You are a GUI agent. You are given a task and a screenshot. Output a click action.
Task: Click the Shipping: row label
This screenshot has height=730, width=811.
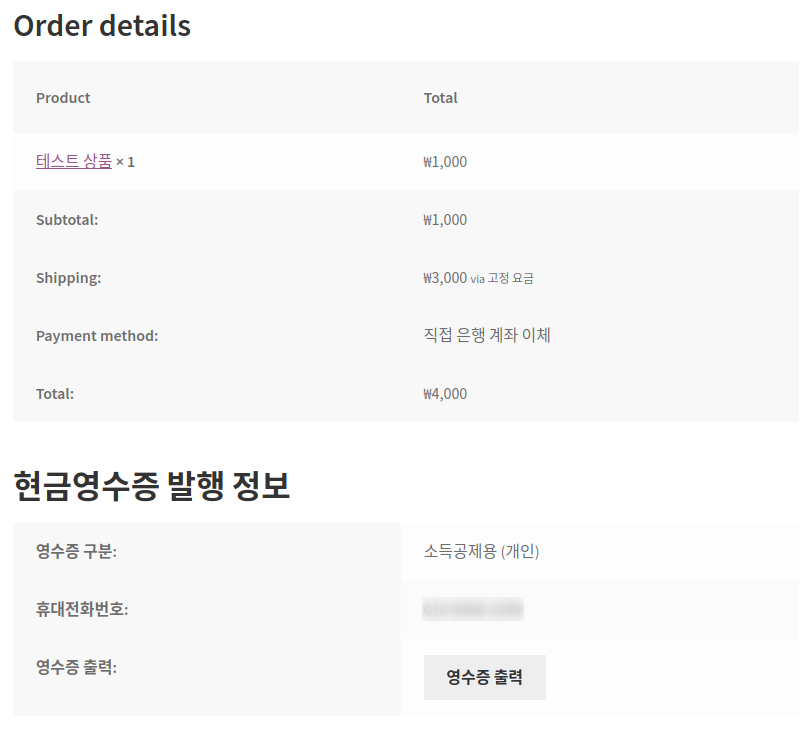(68, 278)
